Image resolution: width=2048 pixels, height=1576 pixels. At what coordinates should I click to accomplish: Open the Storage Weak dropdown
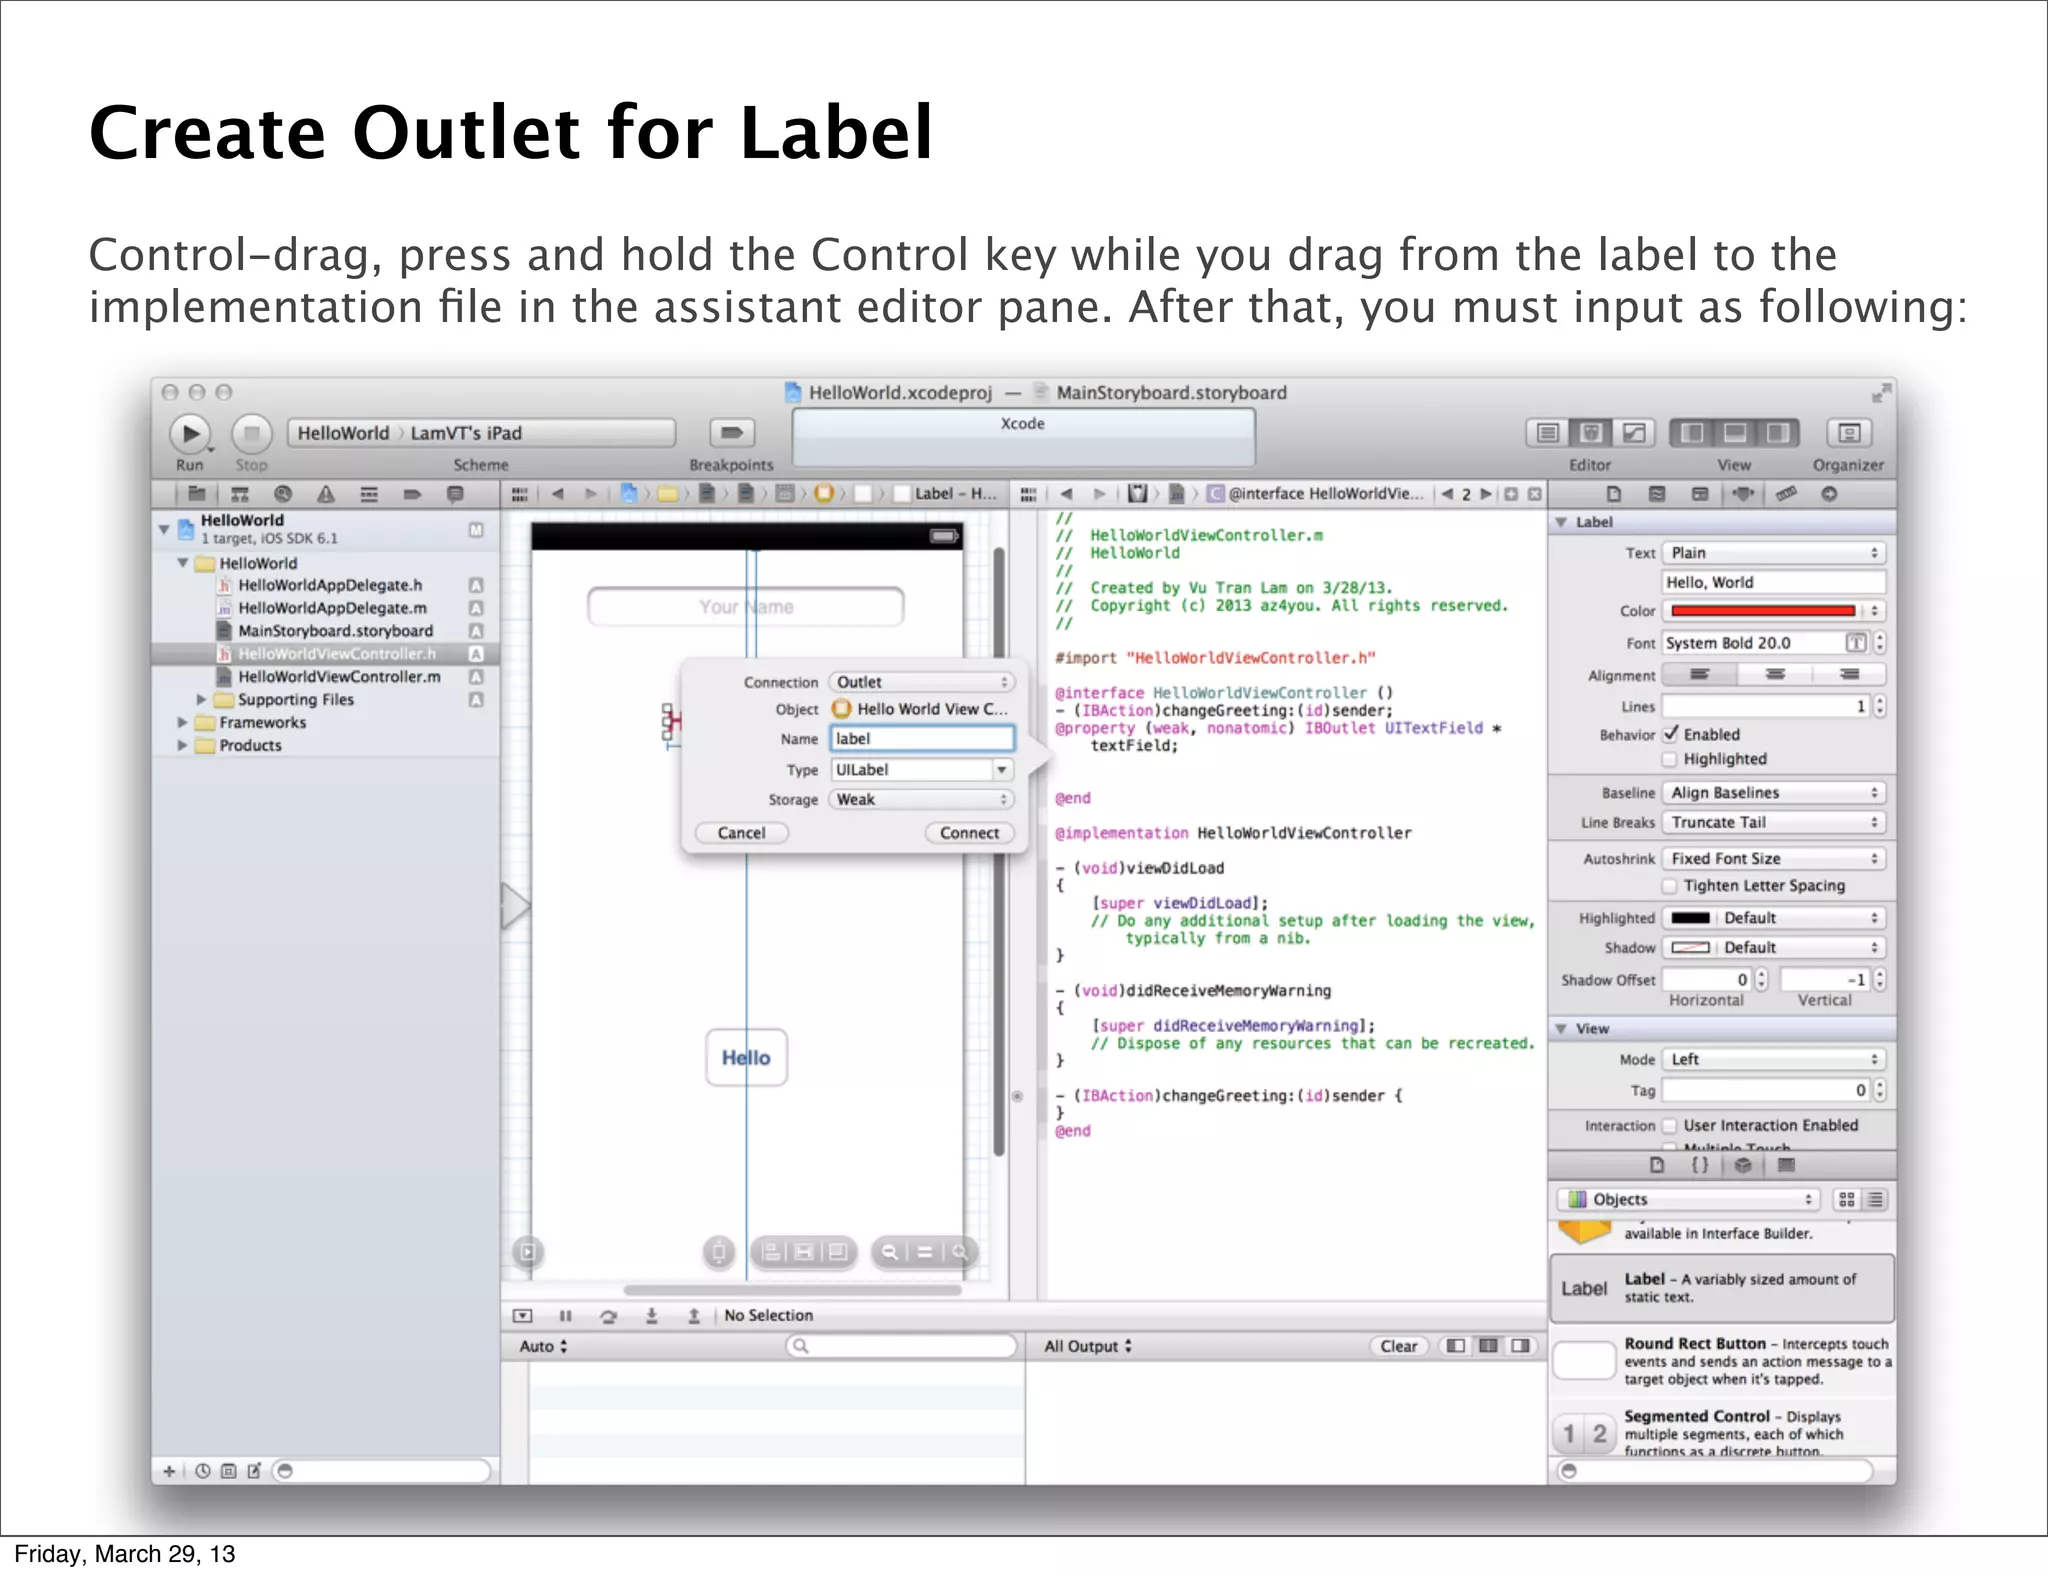(x=921, y=800)
